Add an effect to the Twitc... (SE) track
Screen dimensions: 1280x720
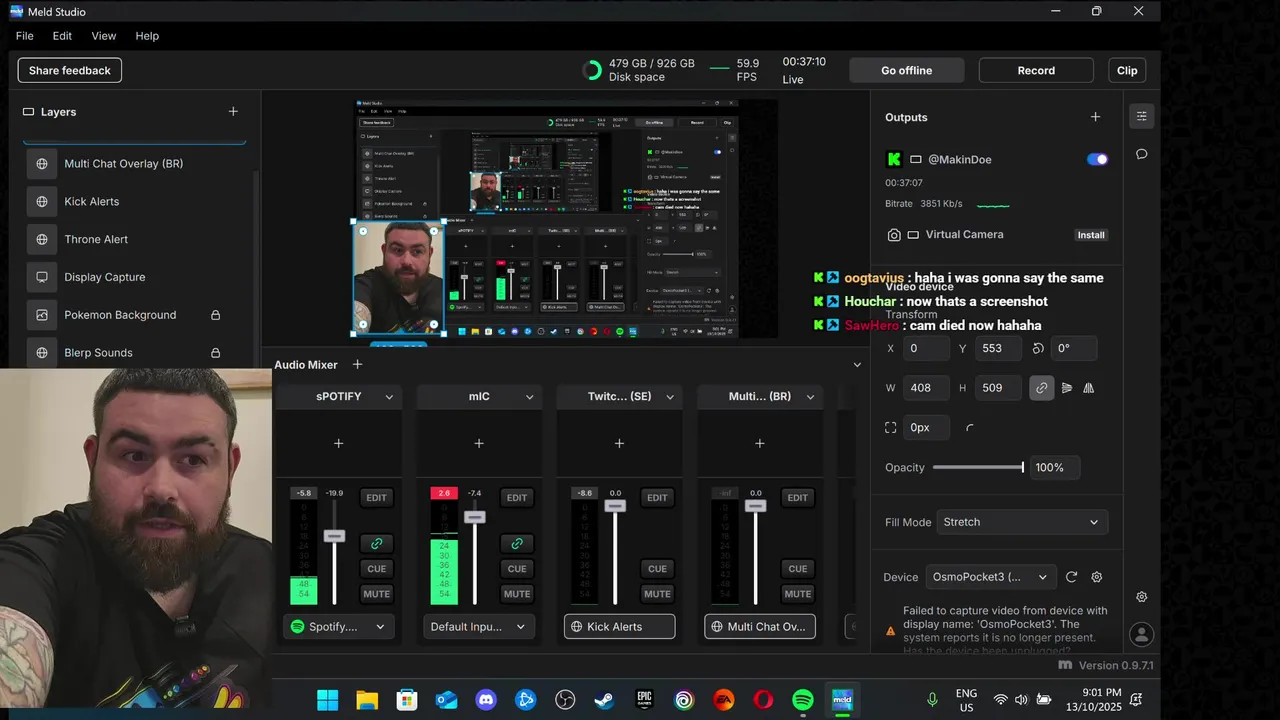[619, 443]
